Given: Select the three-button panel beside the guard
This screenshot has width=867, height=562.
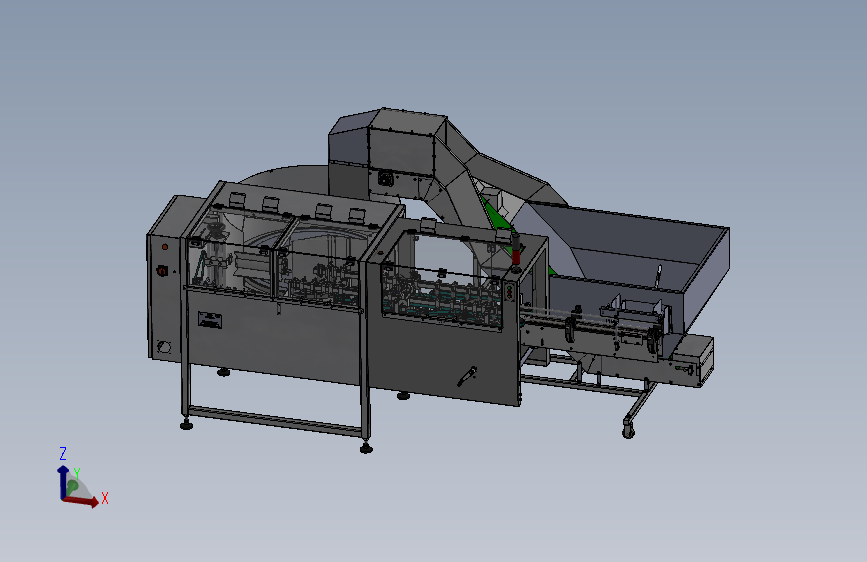Looking at the screenshot, I should pyautogui.click(x=509, y=292).
